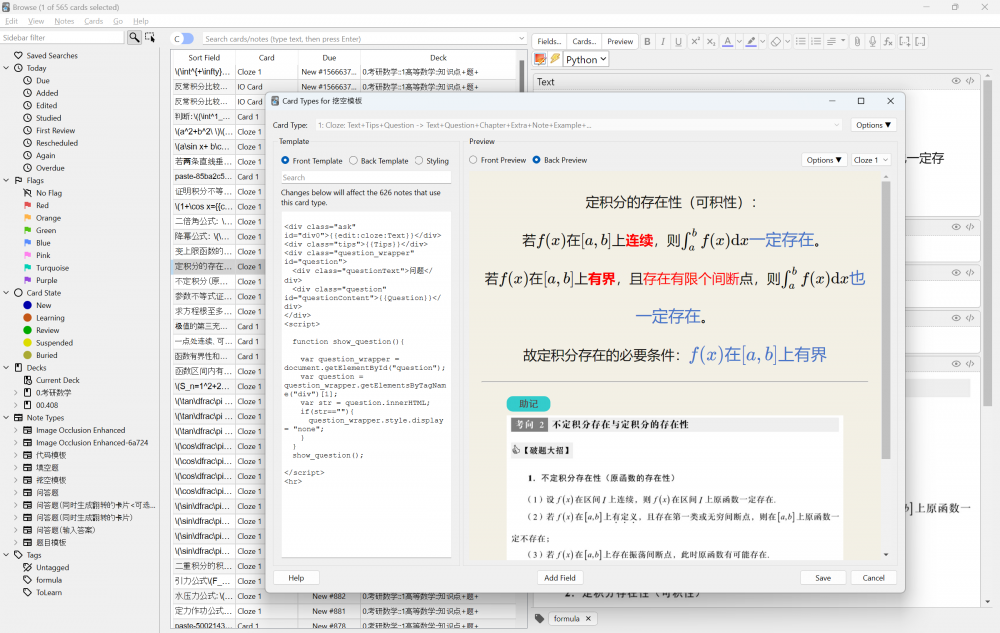
Task: Apply bold formatting in the Browse editor
Action: pyautogui.click(x=647, y=41)
